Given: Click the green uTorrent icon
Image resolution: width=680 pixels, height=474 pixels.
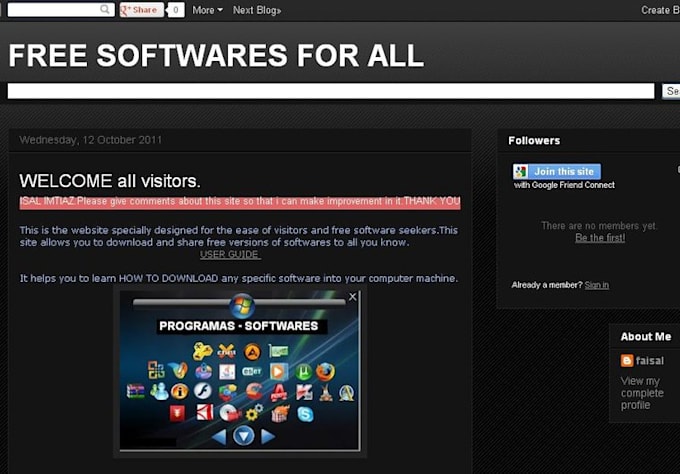Looking at the screenshot, I should point(304,372).
